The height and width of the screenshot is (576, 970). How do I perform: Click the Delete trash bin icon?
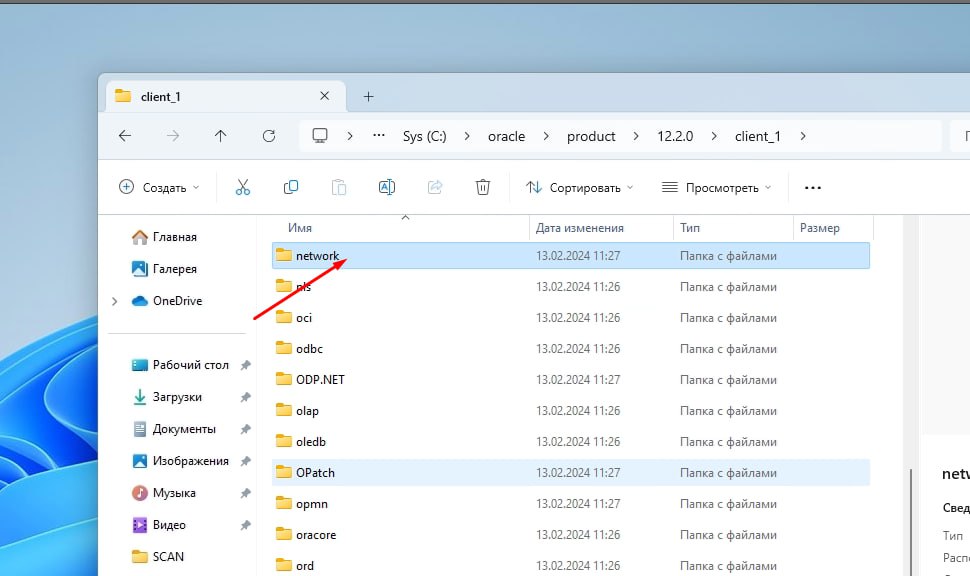[x=483, y=187]
